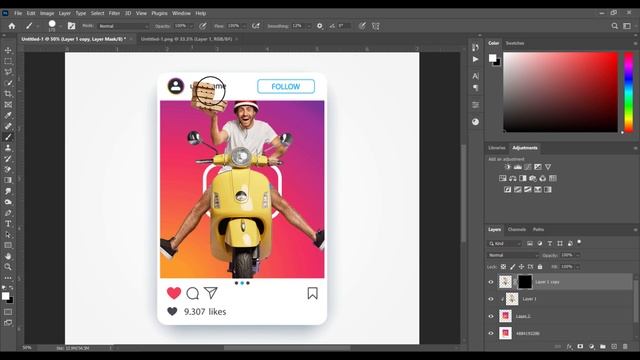Select the Horizontal Type tool
The width and height of the screenshot is (640, 360).
[8, 224]
